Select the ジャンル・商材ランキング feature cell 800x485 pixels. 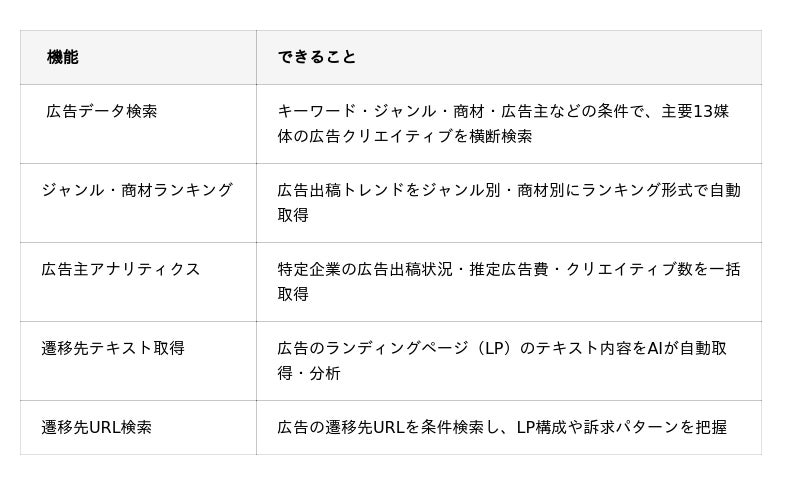137,190
